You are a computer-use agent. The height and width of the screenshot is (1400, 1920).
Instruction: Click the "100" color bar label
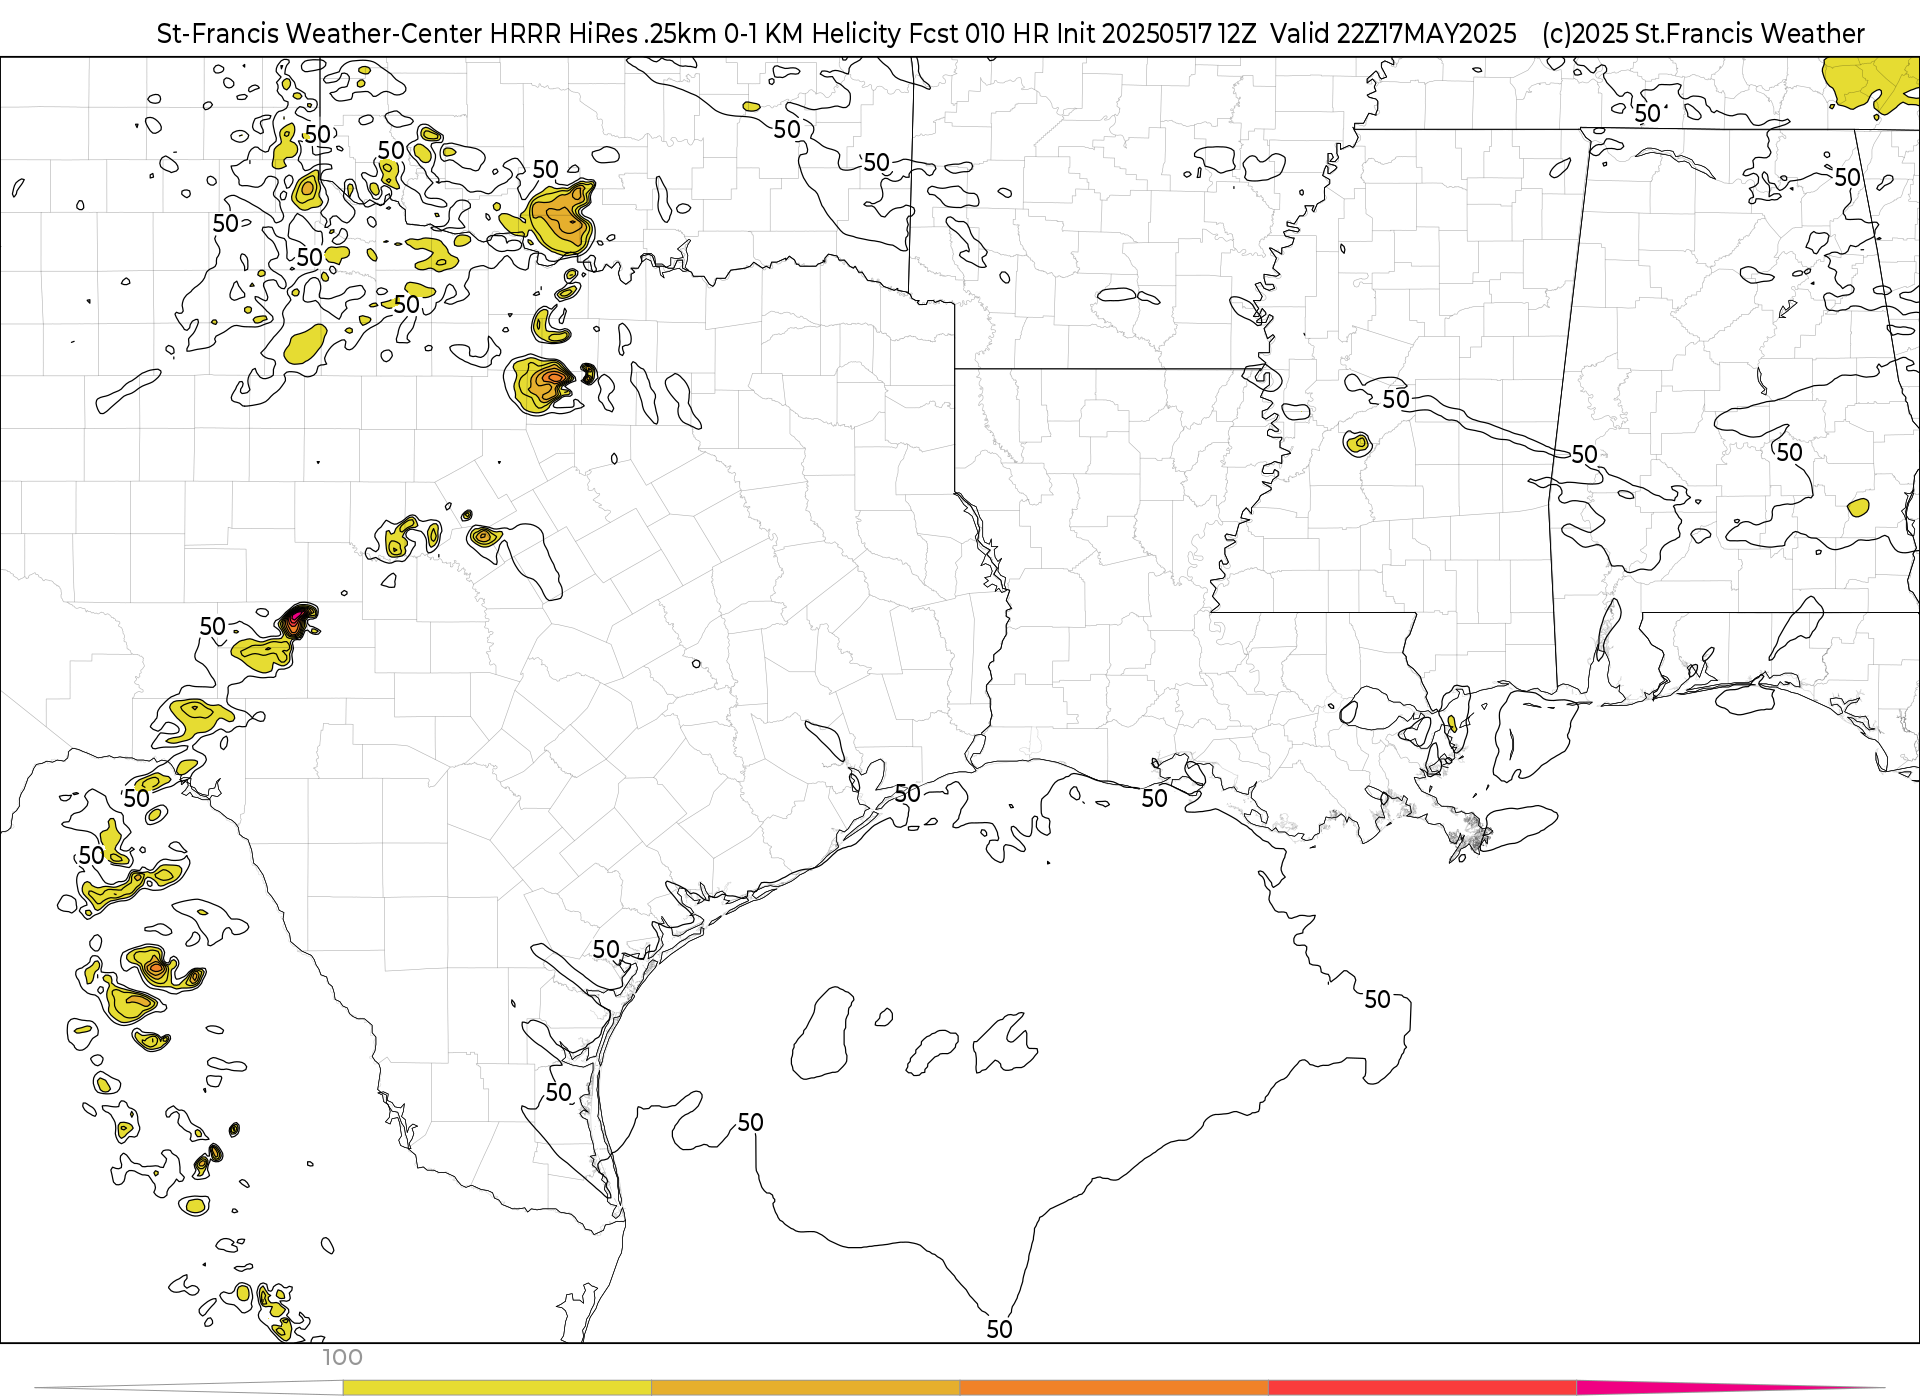pyautogui.click(x=342, y=1358)
